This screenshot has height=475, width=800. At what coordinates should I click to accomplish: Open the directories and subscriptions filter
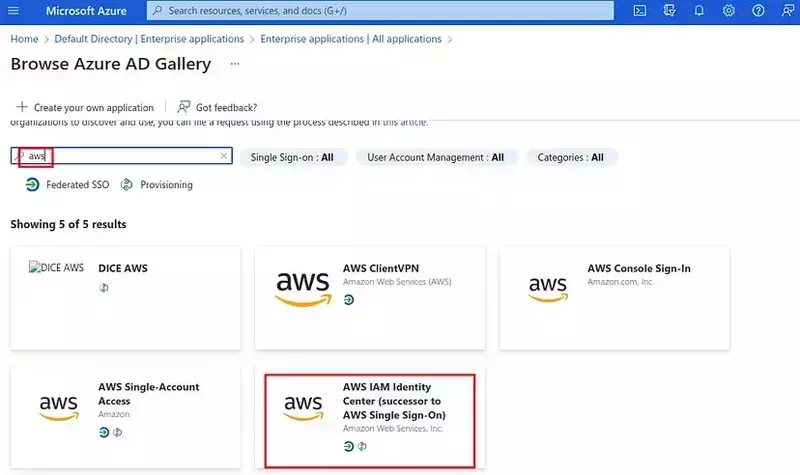pyautogui.click(x=670, y=11)
